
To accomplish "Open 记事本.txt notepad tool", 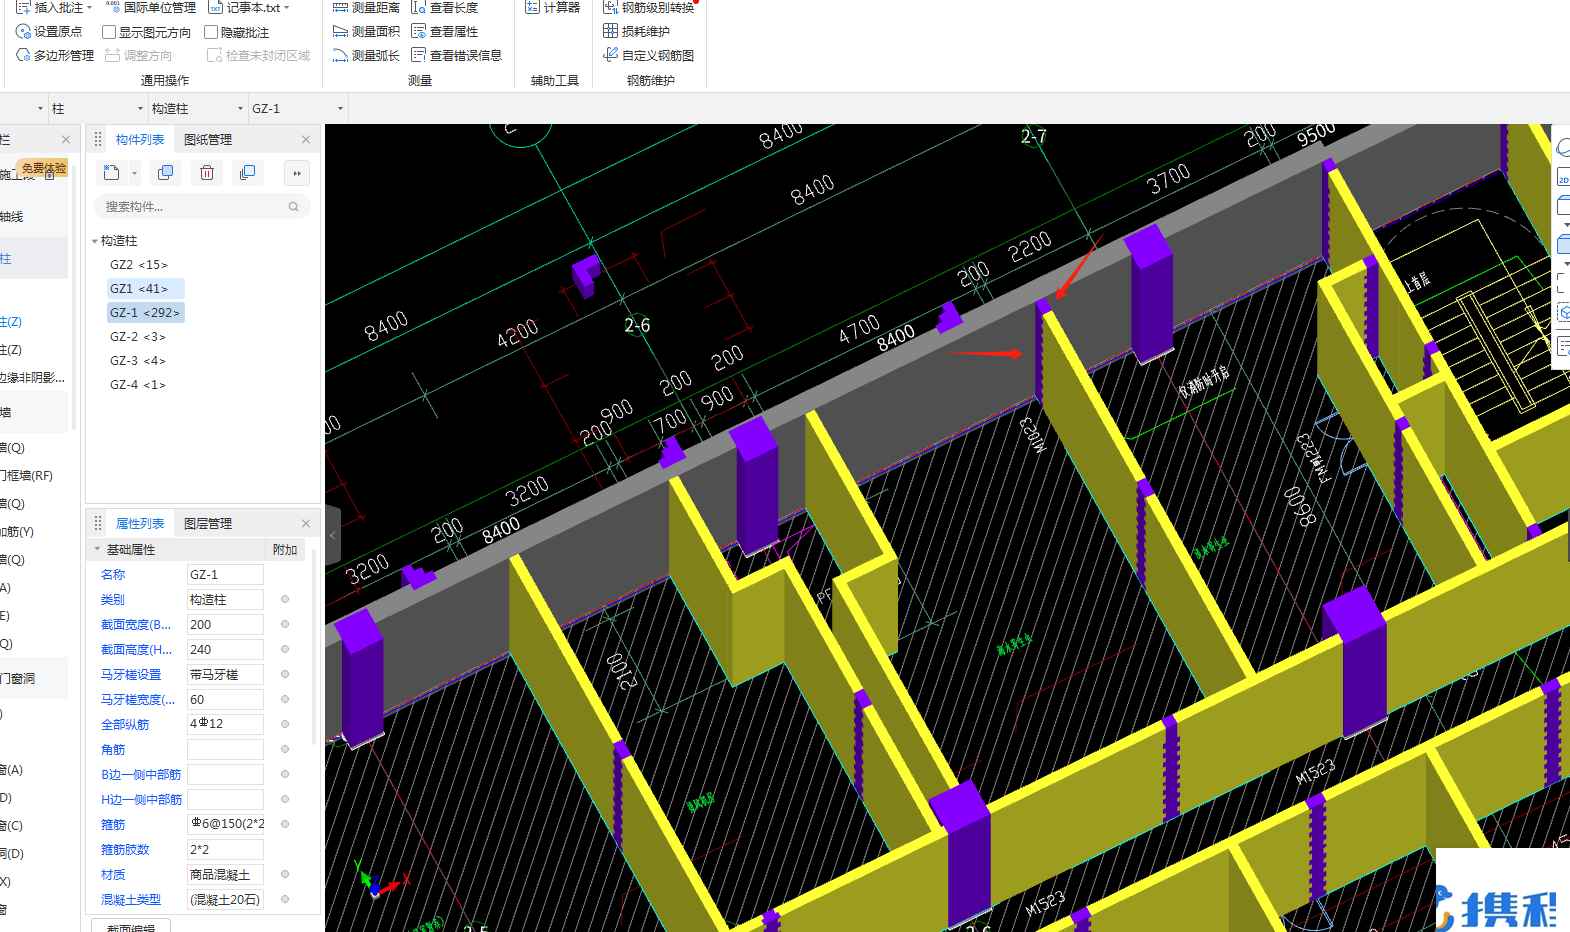I will (243, 7).
